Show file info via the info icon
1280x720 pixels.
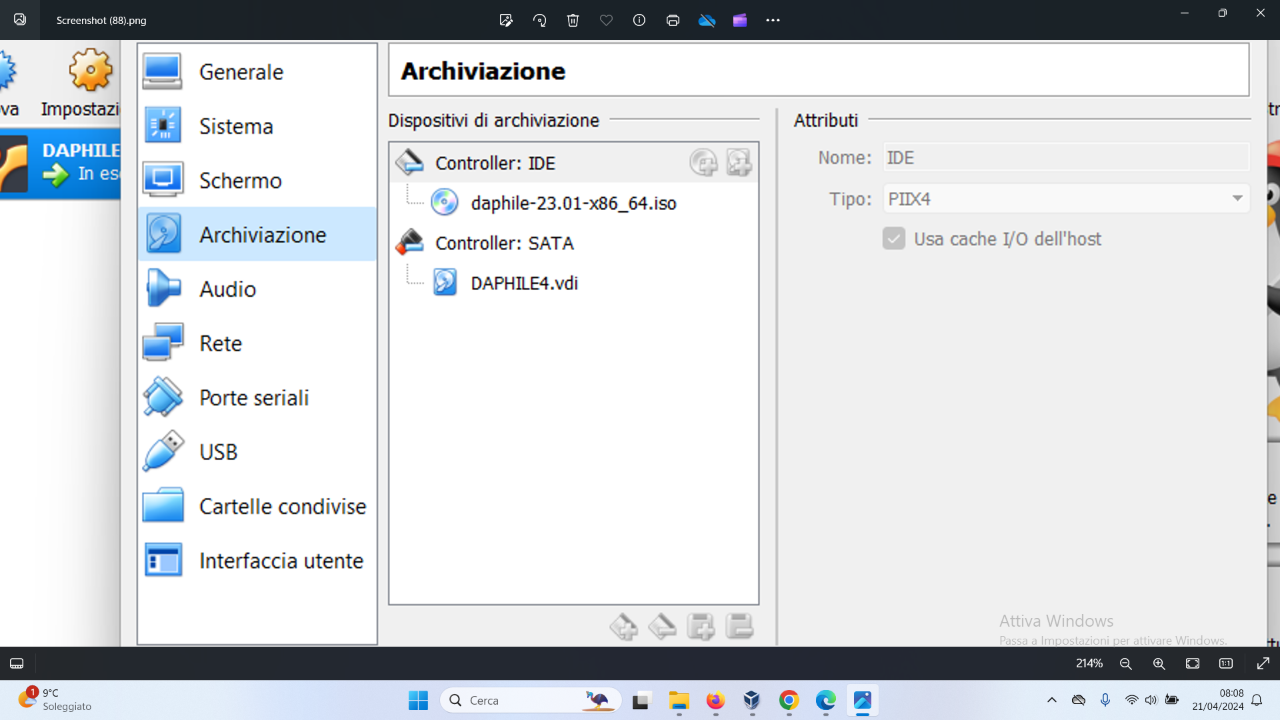[639, 20]
